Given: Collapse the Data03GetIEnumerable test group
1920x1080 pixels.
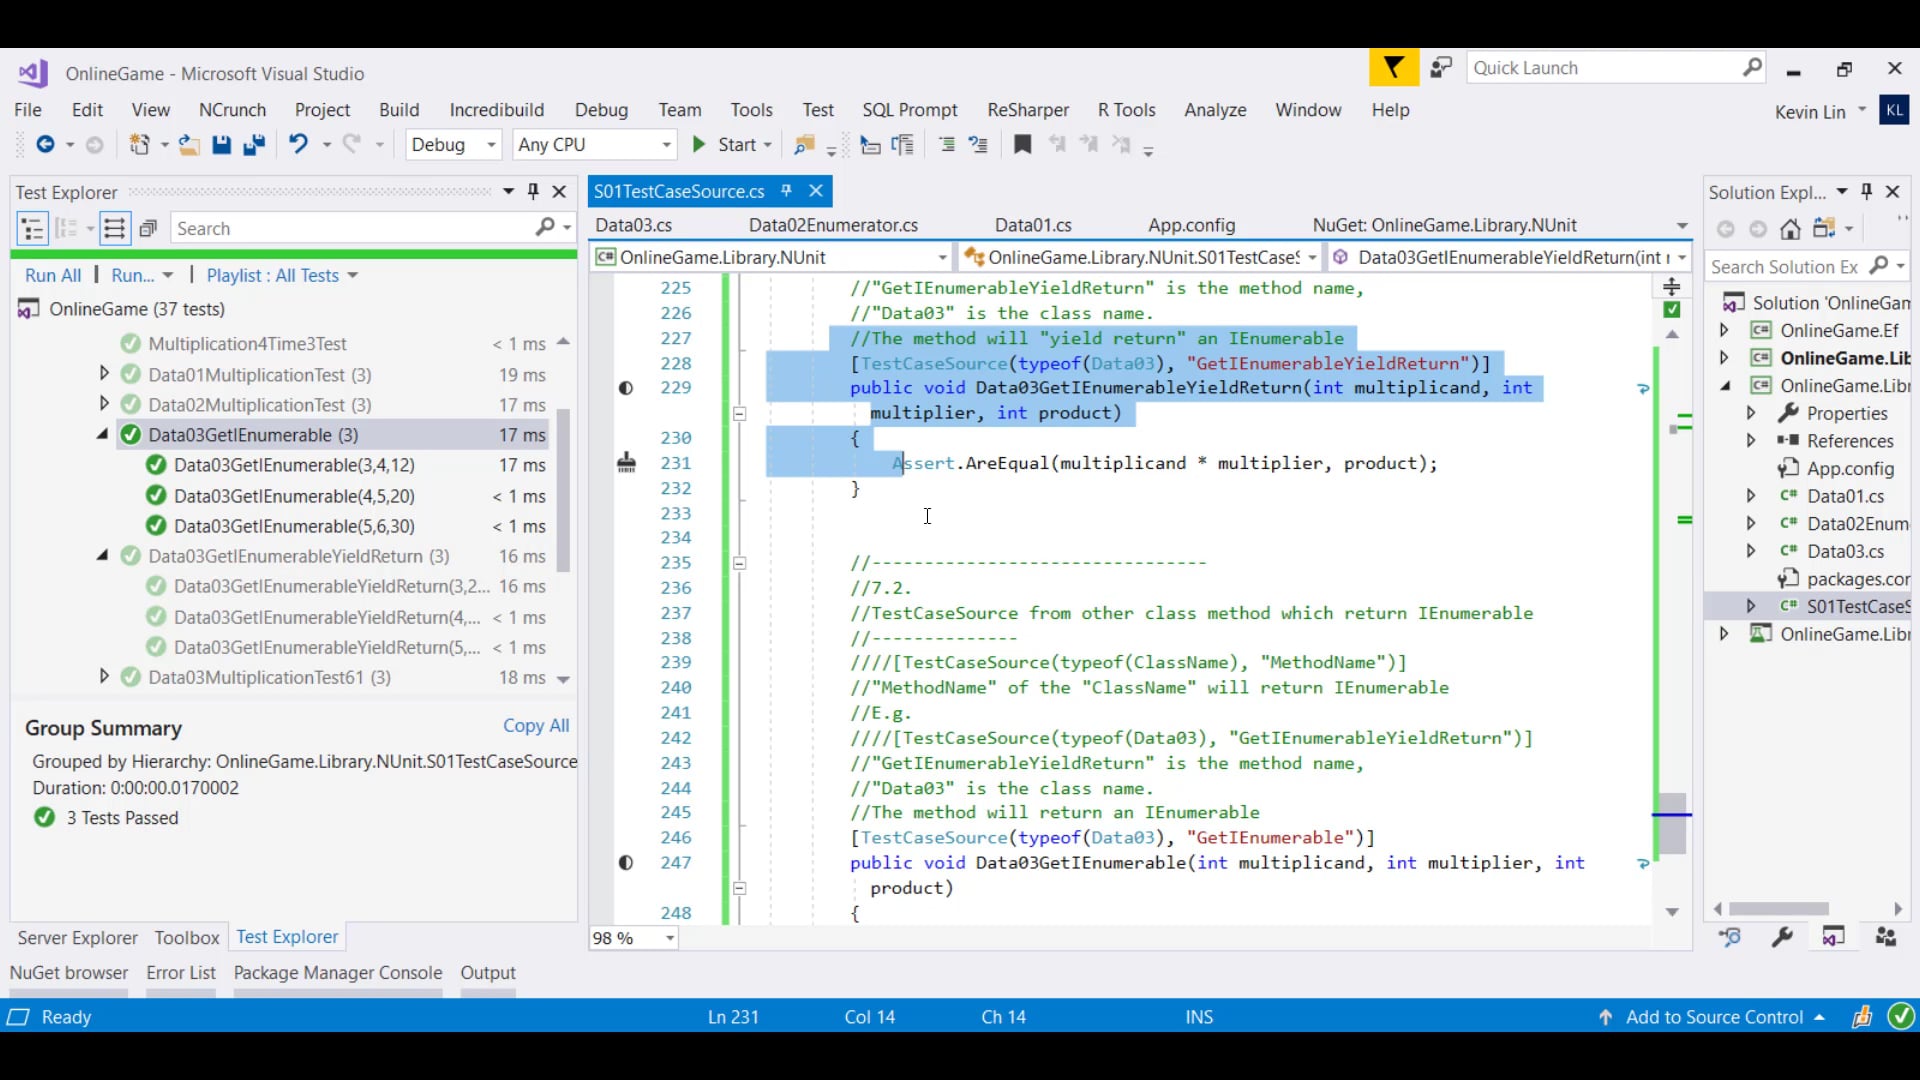Looking at the screenshot, I should (x=102, y=435).
